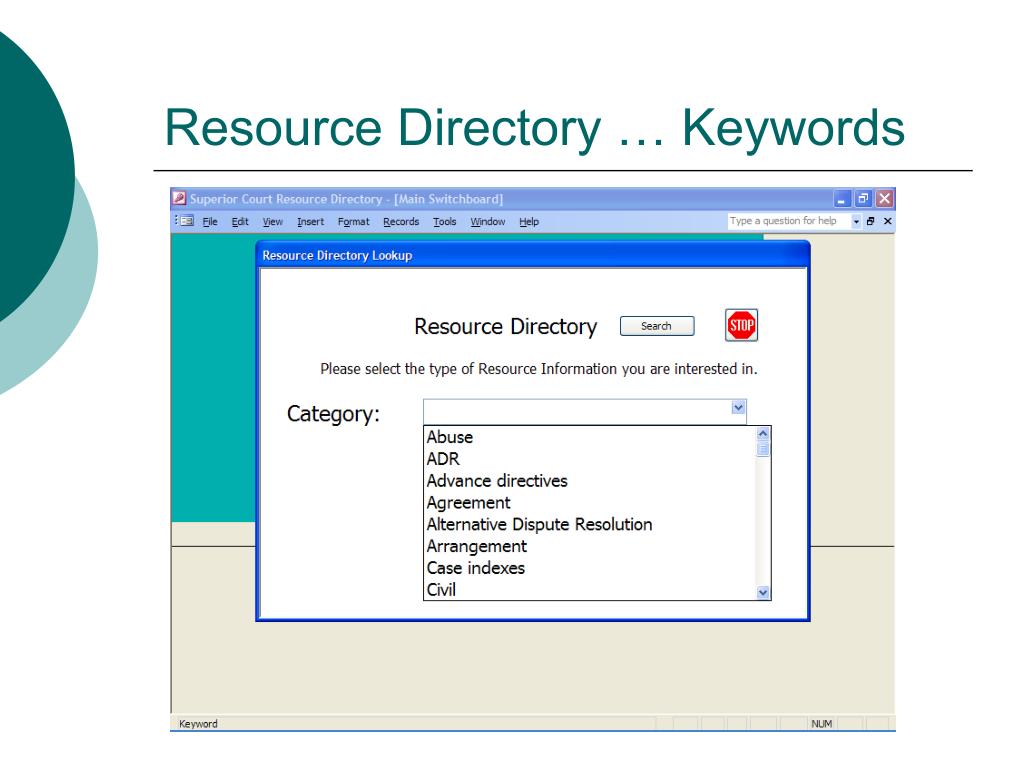The image size is (1024, 768).
Task: Minimize the Superior Court Resource Directory window
Action: point(842,199)
